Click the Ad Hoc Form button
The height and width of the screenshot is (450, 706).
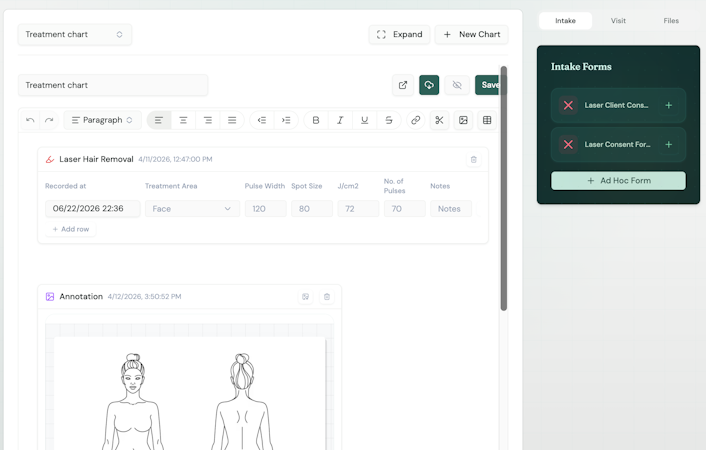(x=619, y=181)
